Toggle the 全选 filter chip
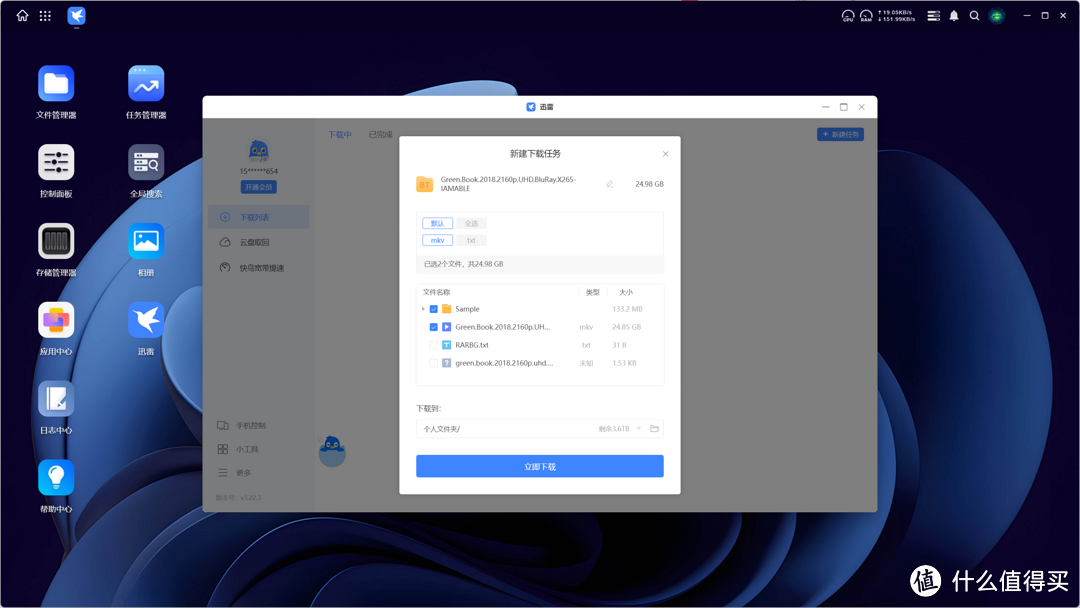 (471, 223)
